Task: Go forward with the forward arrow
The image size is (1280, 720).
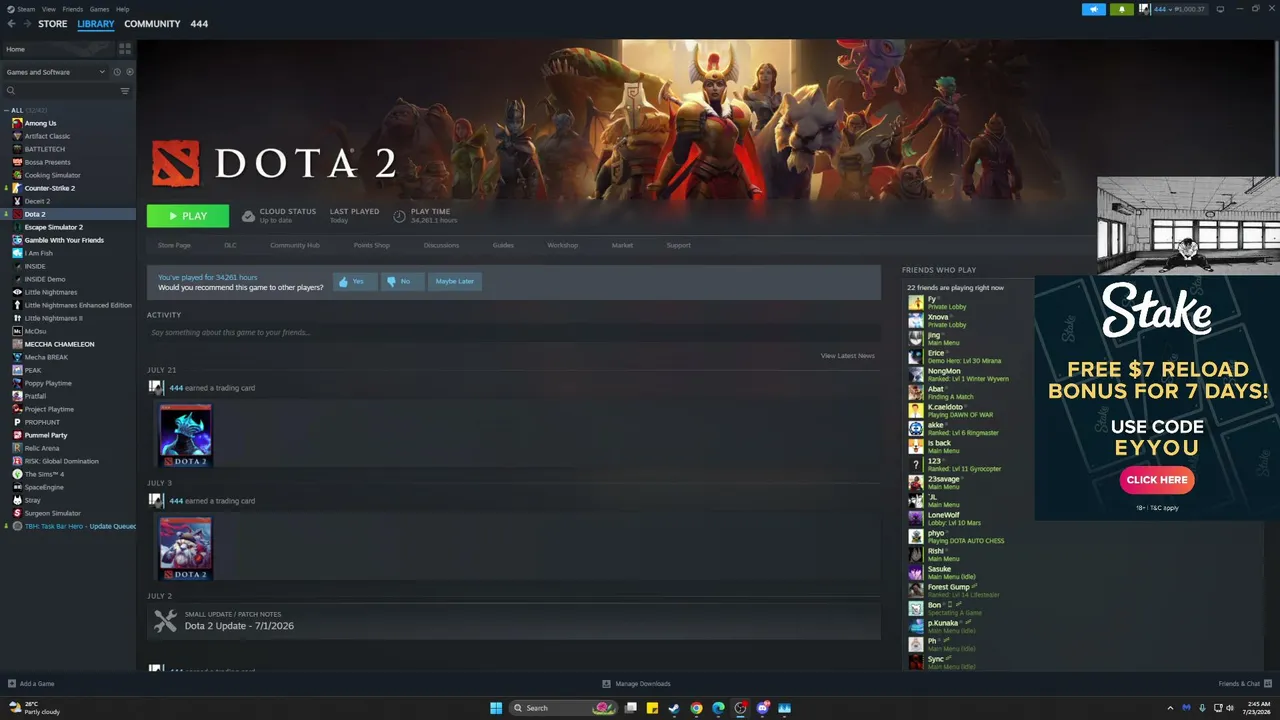Action: (26, 24)
